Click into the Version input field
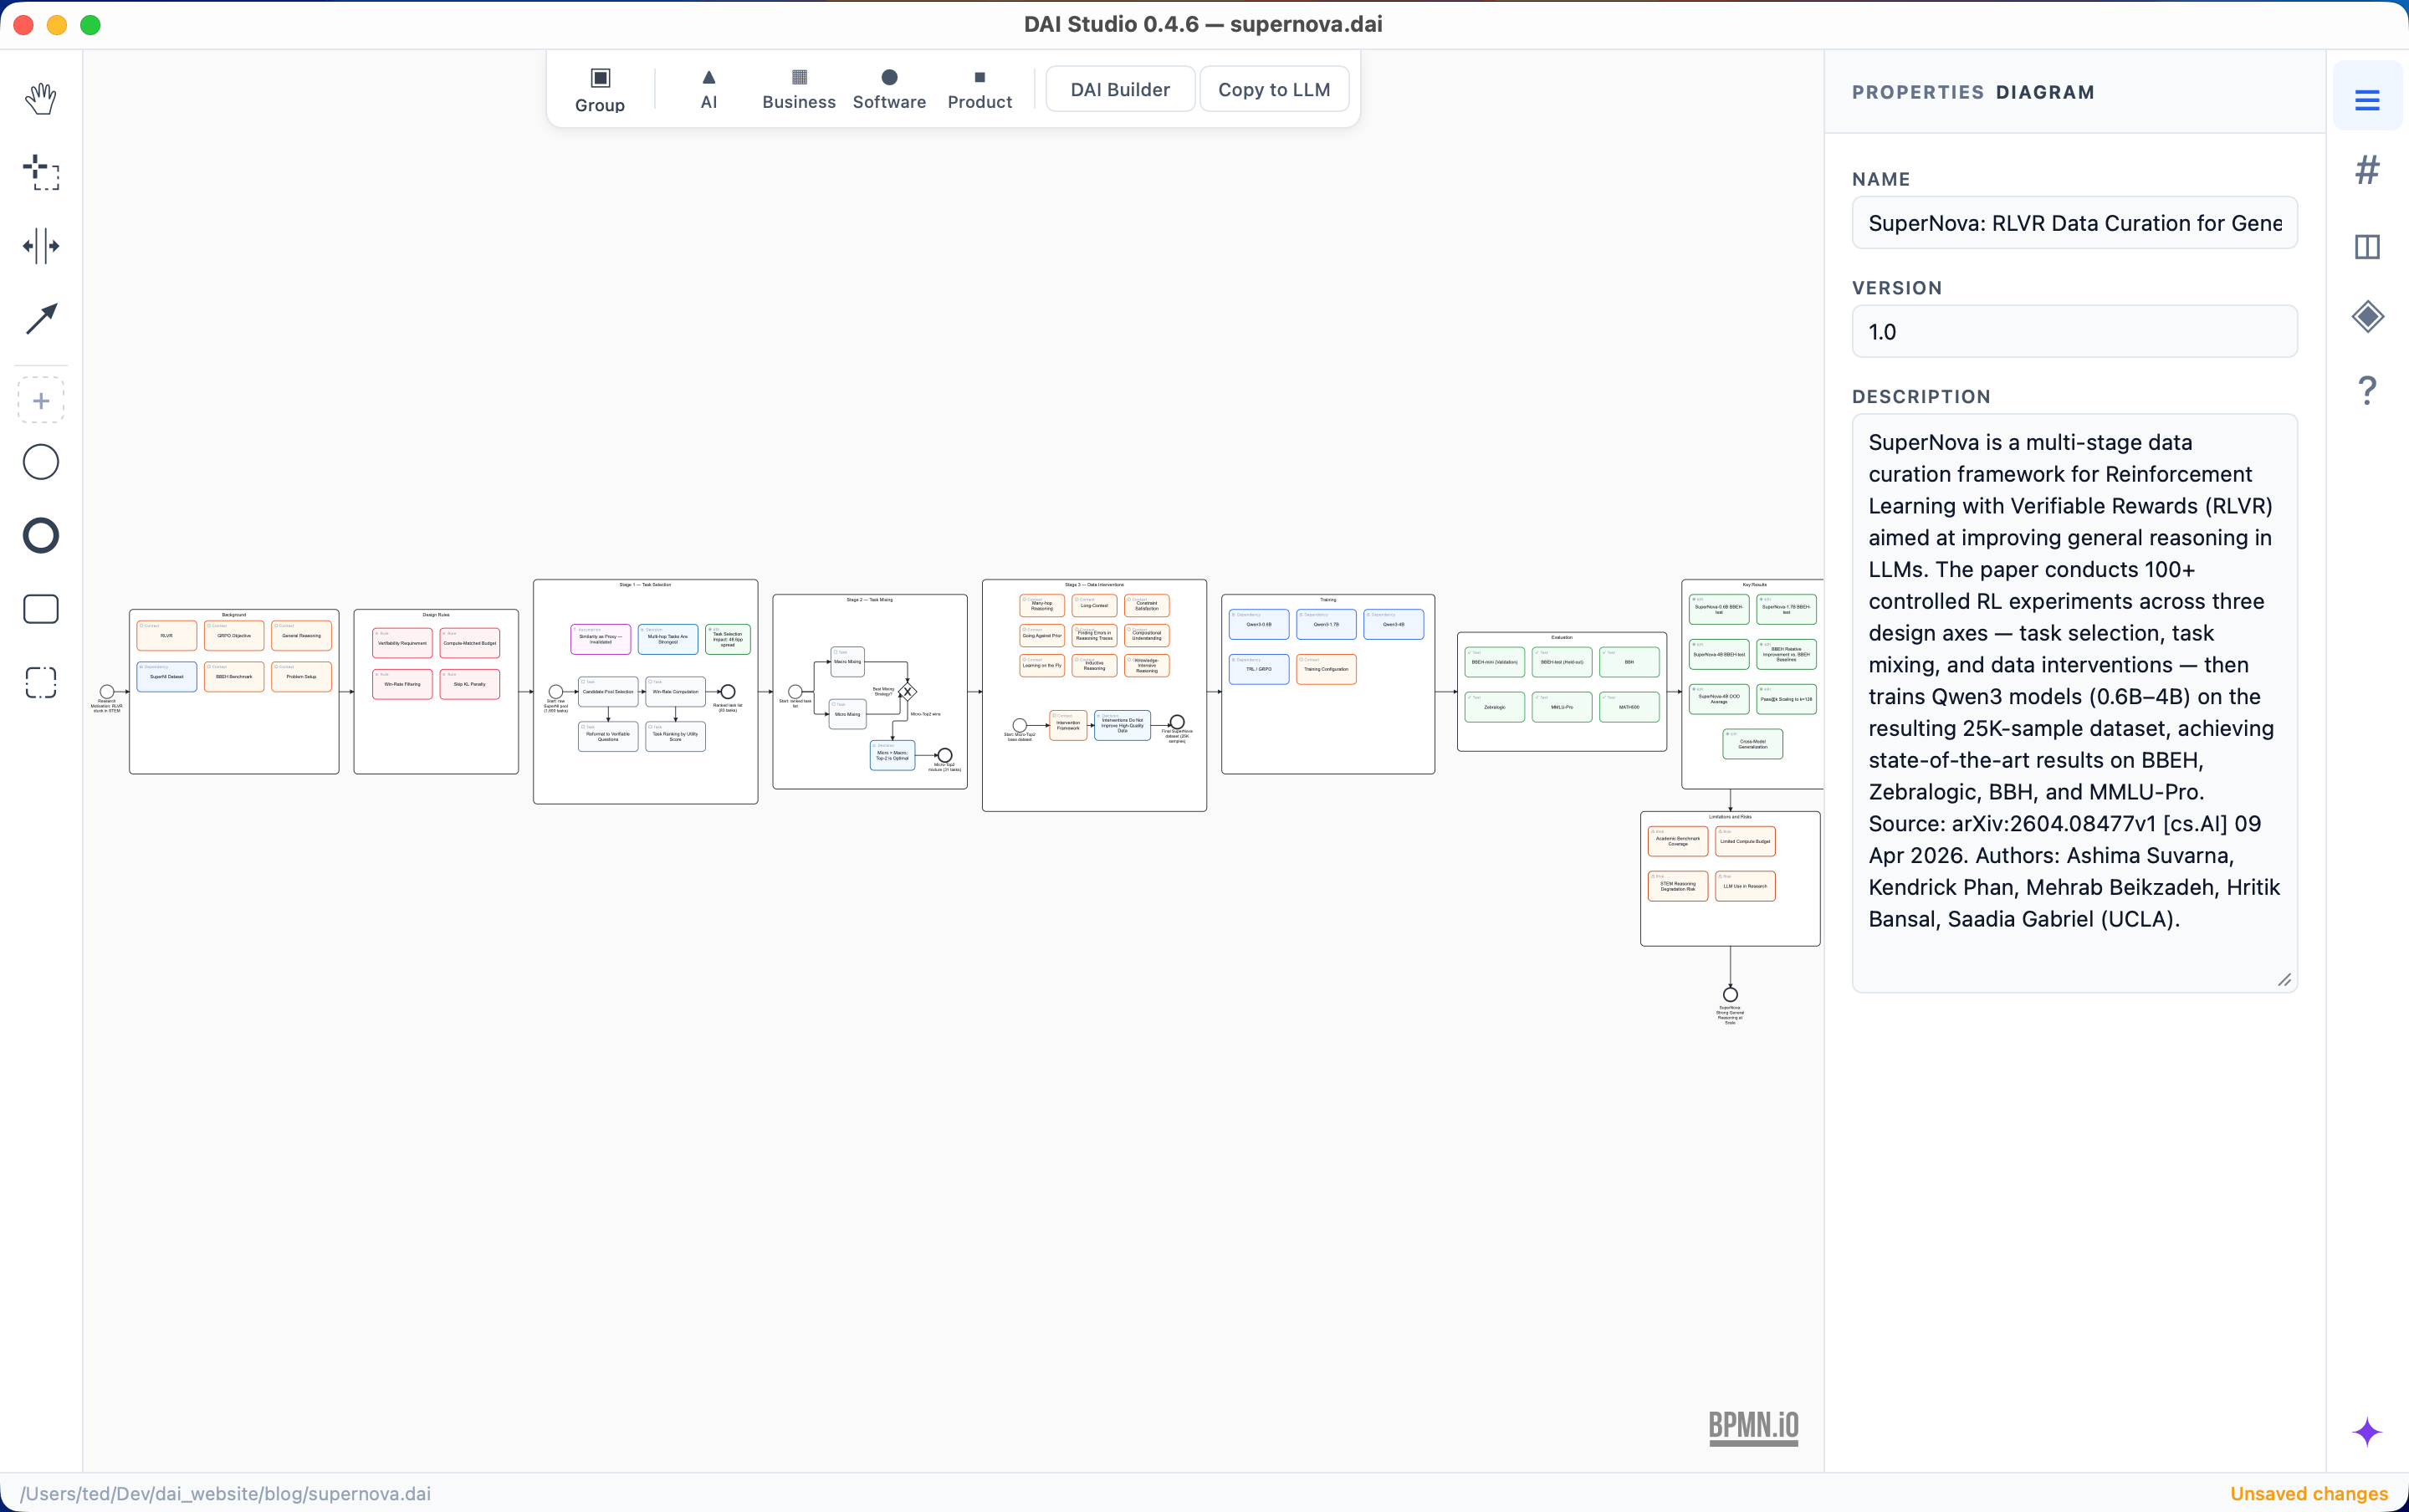2409x1512 pixels. pos(2074,332)
